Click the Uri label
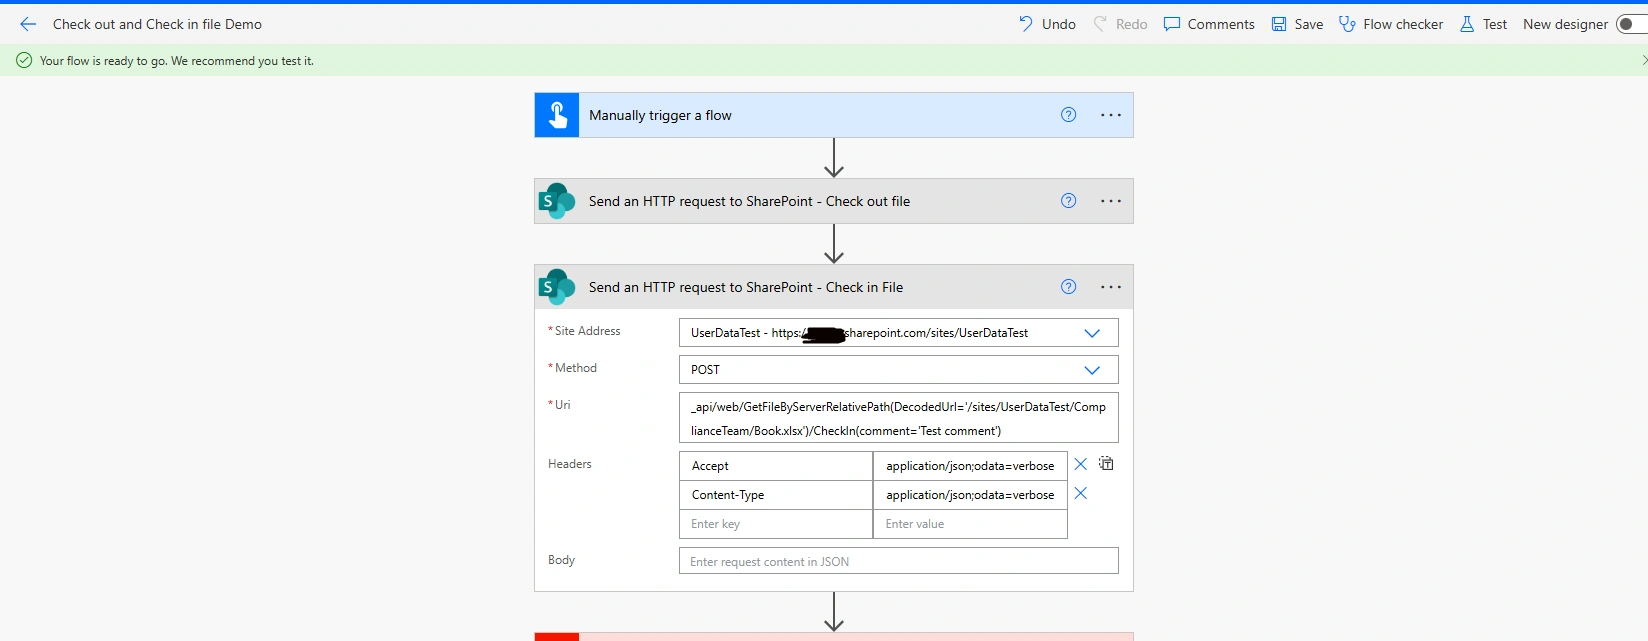 pos(562,405)
